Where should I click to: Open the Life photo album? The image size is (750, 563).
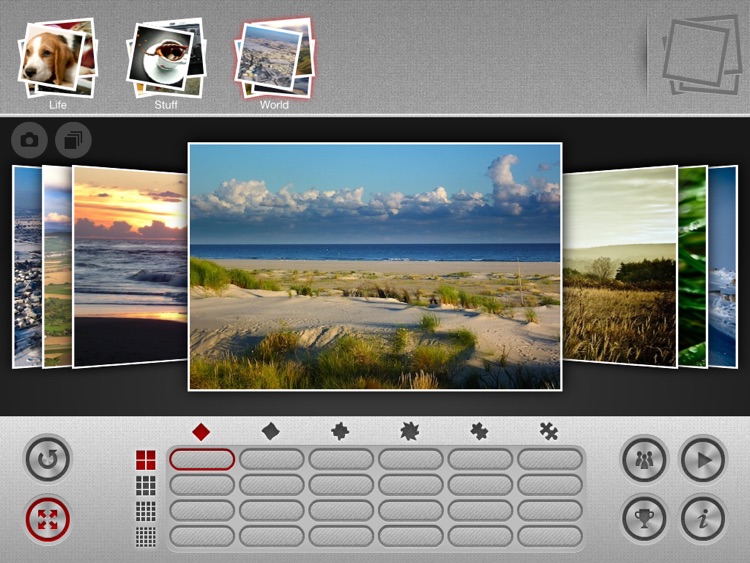pyautogui.click(x=57, y=58)
